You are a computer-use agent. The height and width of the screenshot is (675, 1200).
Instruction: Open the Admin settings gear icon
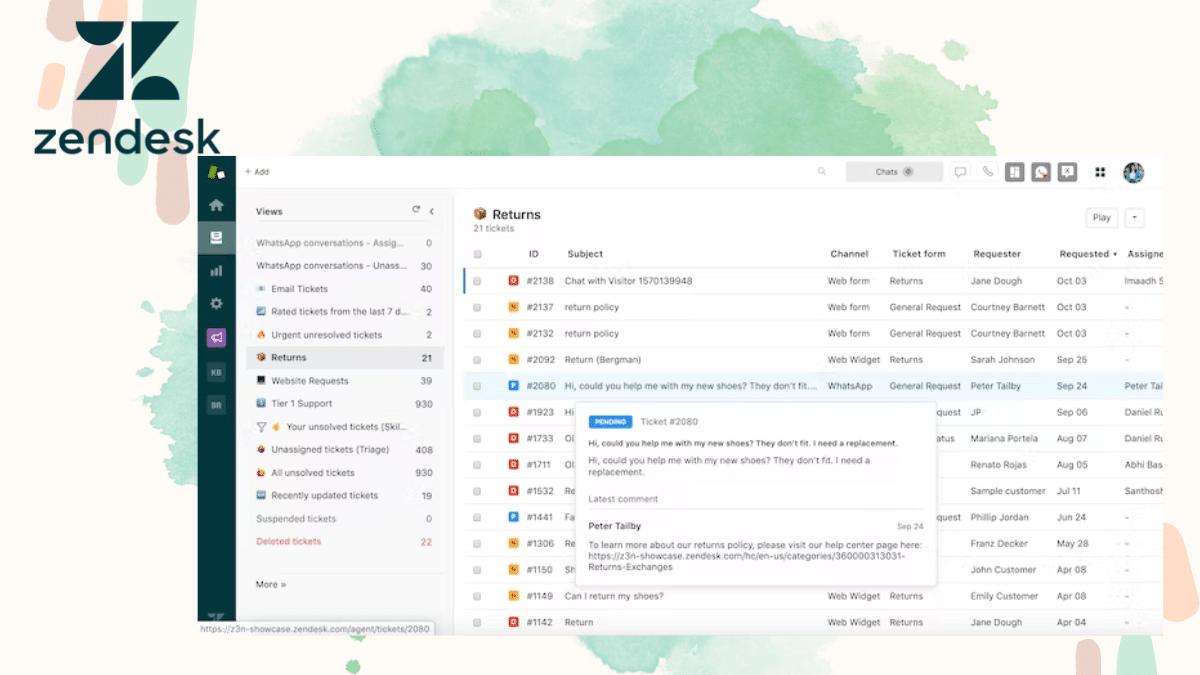(216, 303)
